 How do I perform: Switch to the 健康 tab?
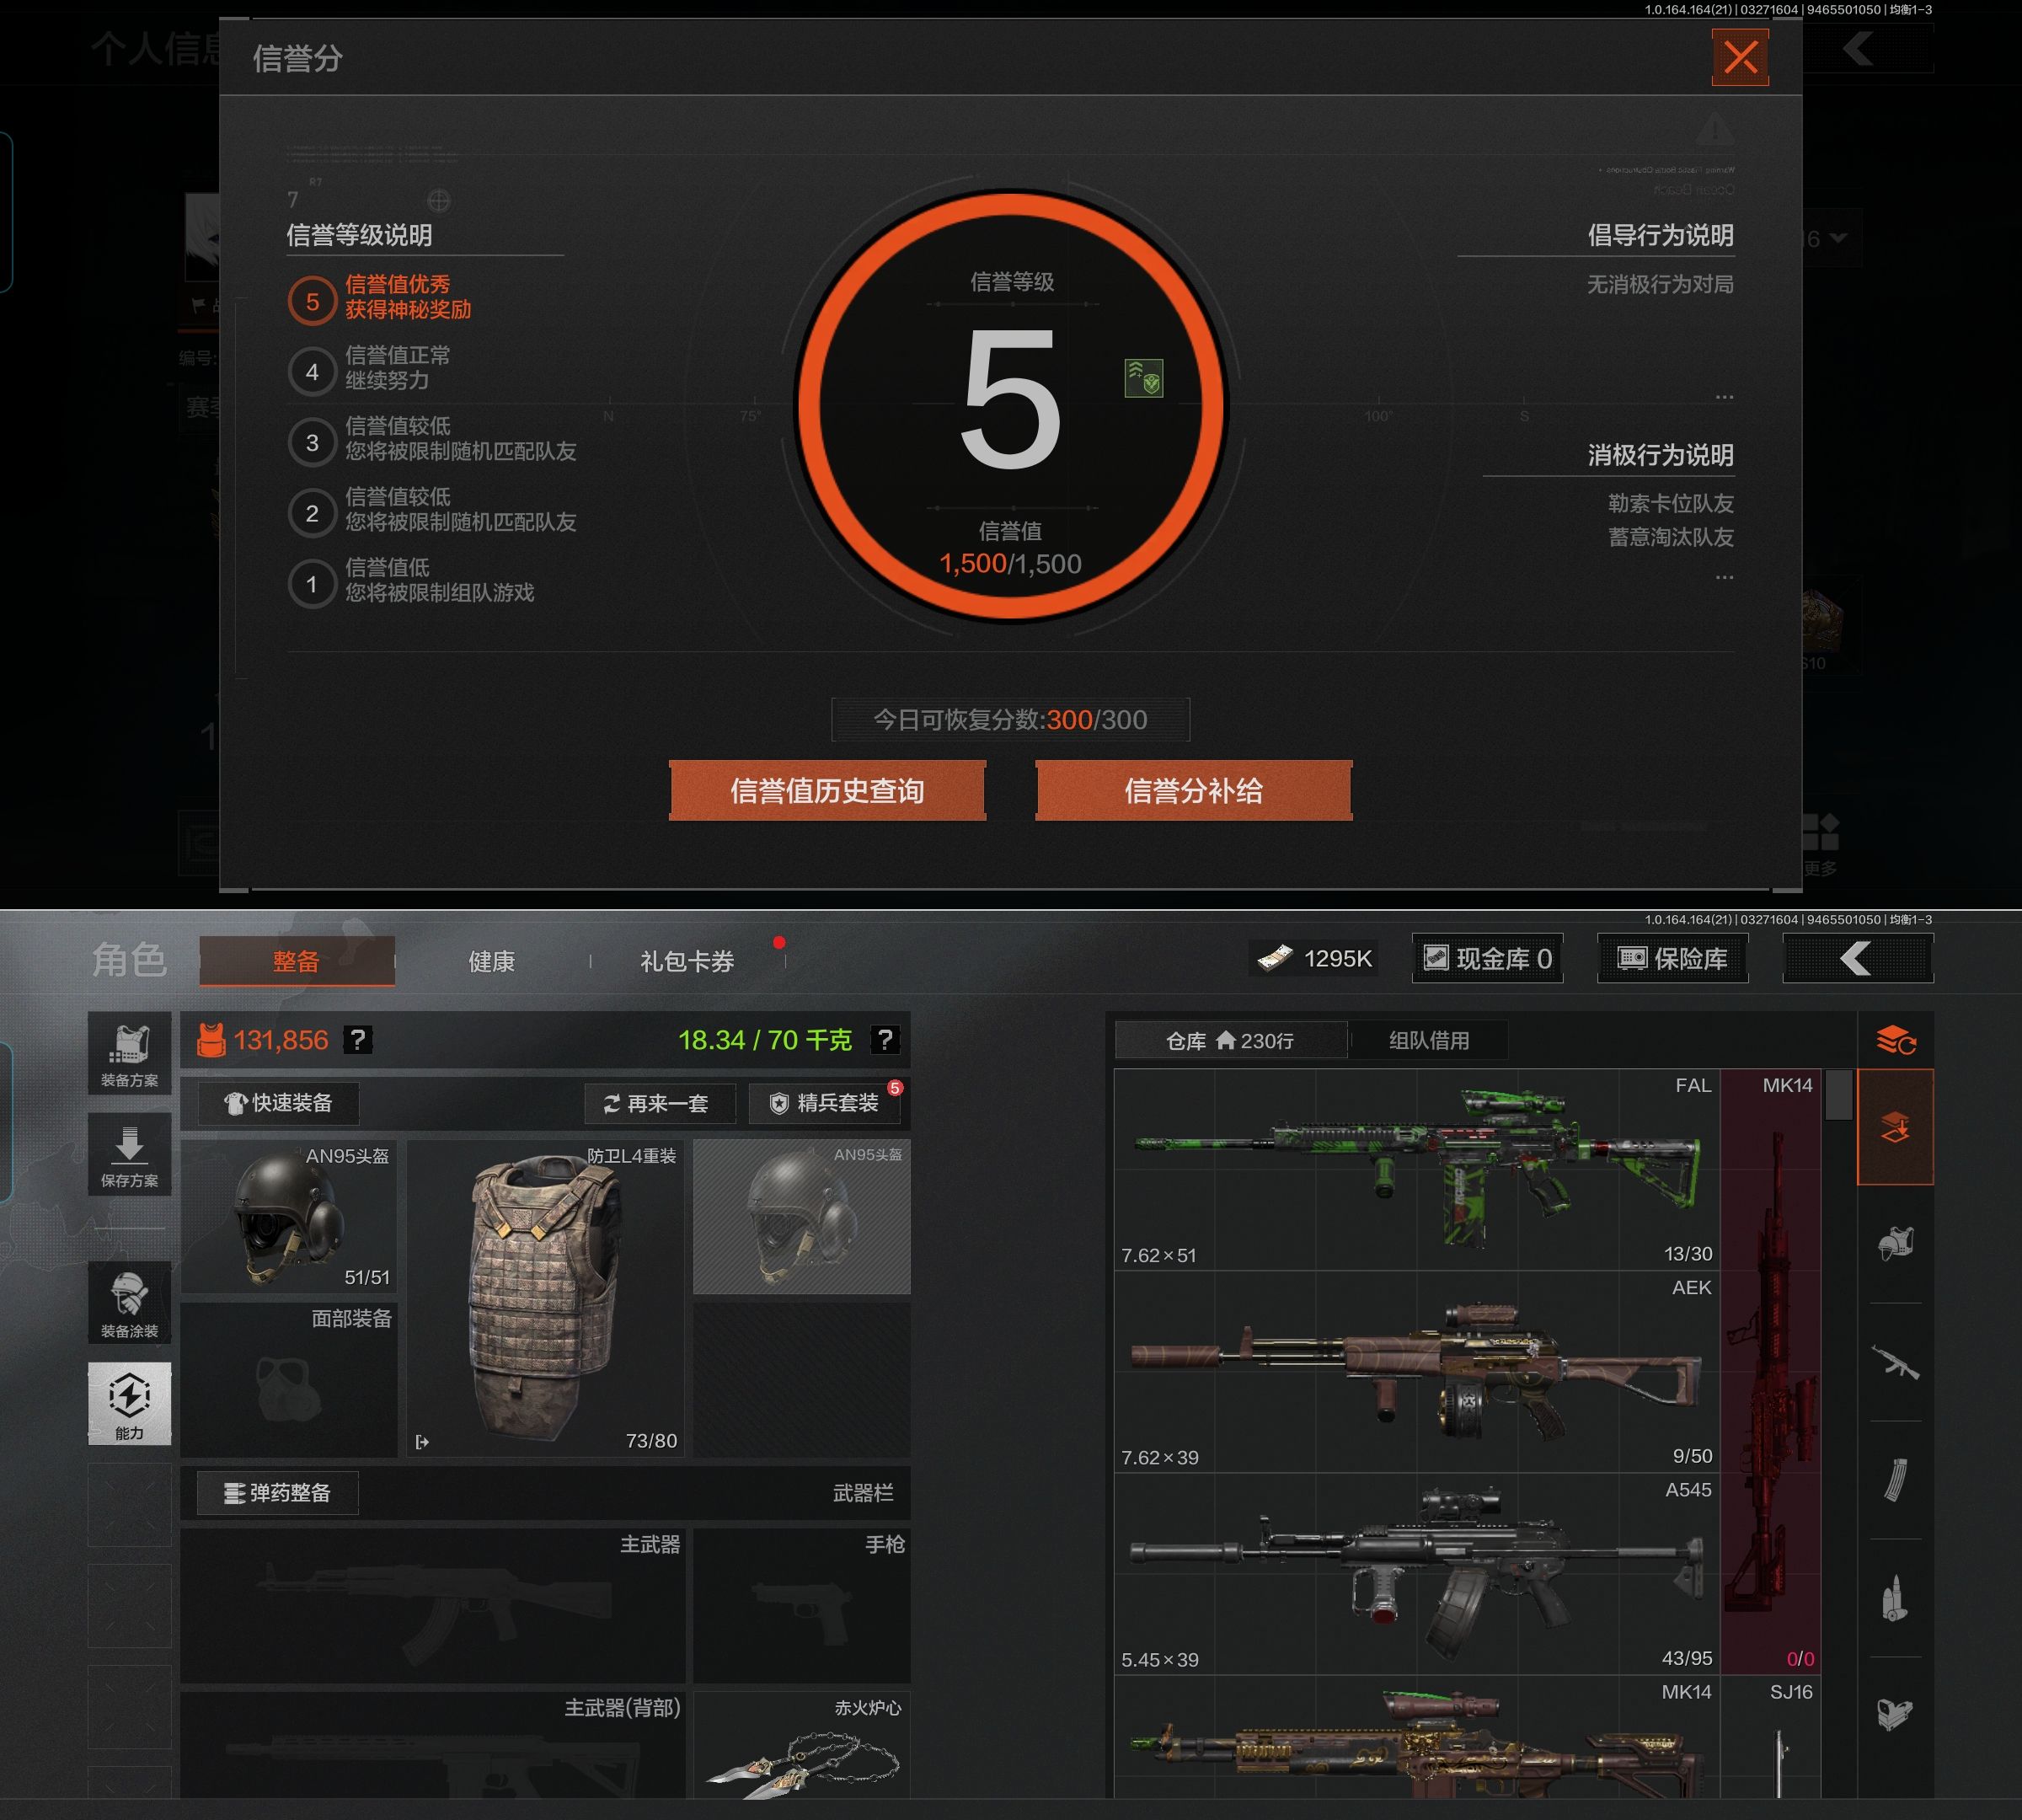491,961
